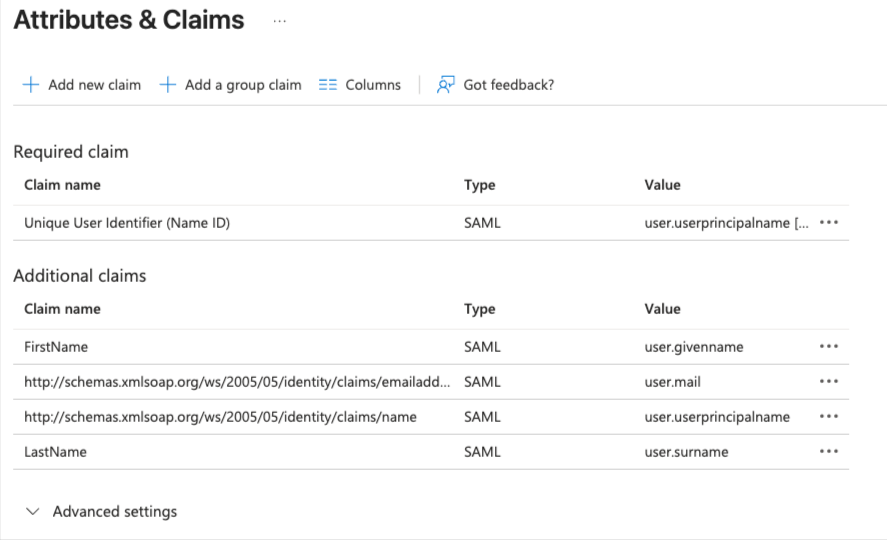Click the plus icon for Add new claim
This screenshot has height=540, width=887.
(31, 85)
